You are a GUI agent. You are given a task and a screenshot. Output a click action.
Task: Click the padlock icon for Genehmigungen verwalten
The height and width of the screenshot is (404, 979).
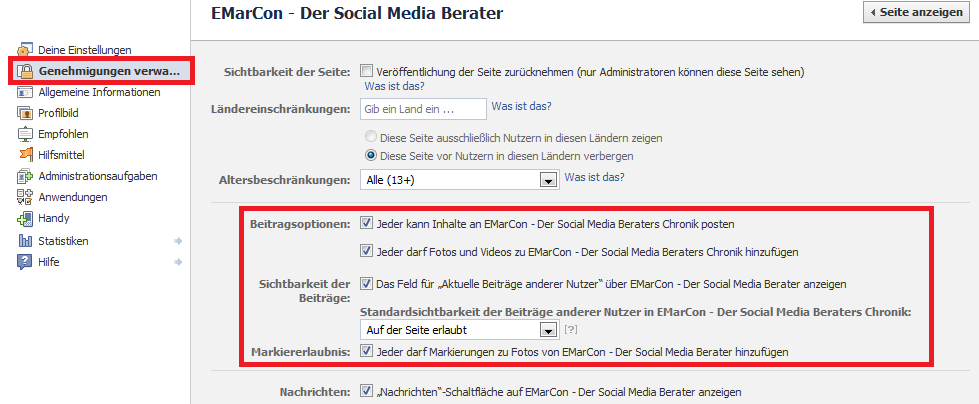(24, 71)
